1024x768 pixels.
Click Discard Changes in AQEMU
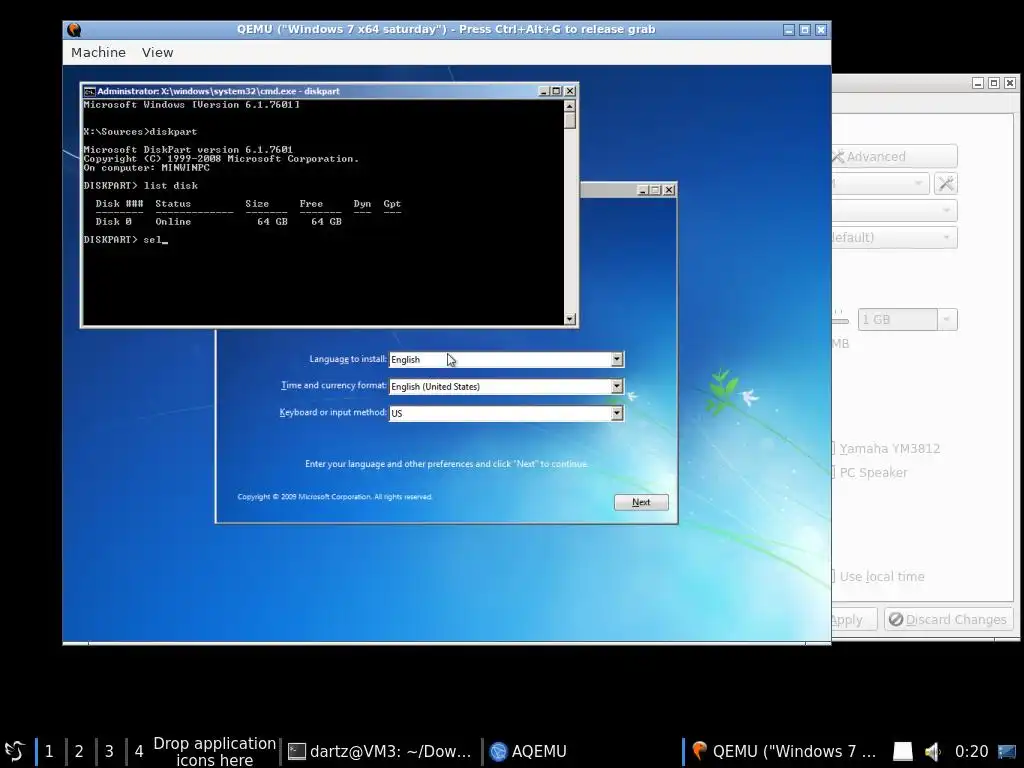click(x=948, y=619)
